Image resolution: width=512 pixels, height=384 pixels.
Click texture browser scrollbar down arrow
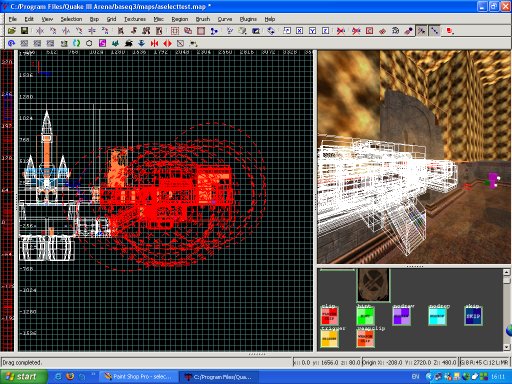[x=506, y=347]
